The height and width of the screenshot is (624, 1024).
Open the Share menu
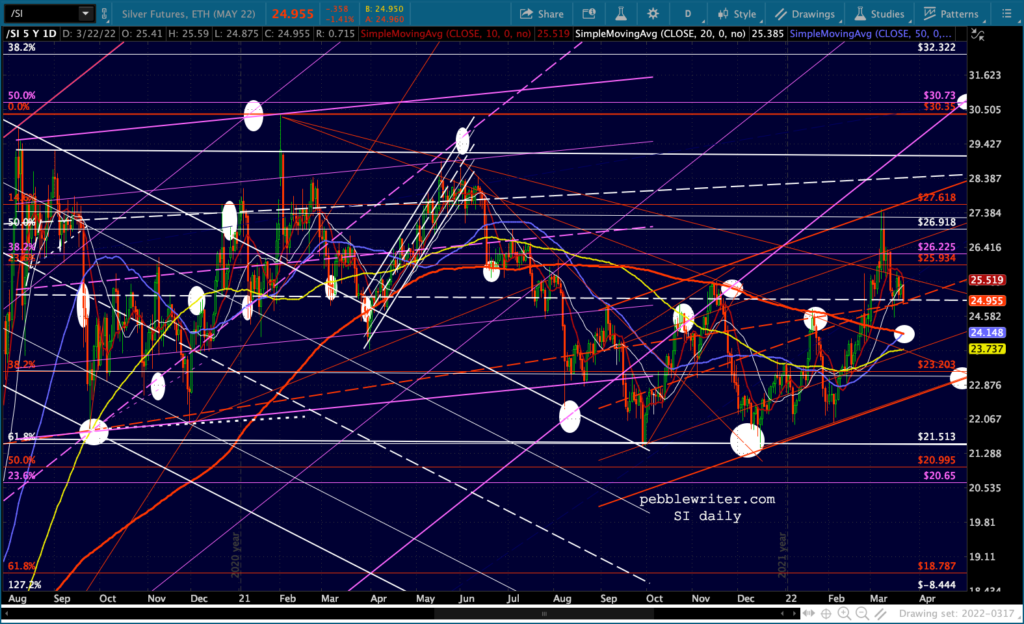click(541, 14)
